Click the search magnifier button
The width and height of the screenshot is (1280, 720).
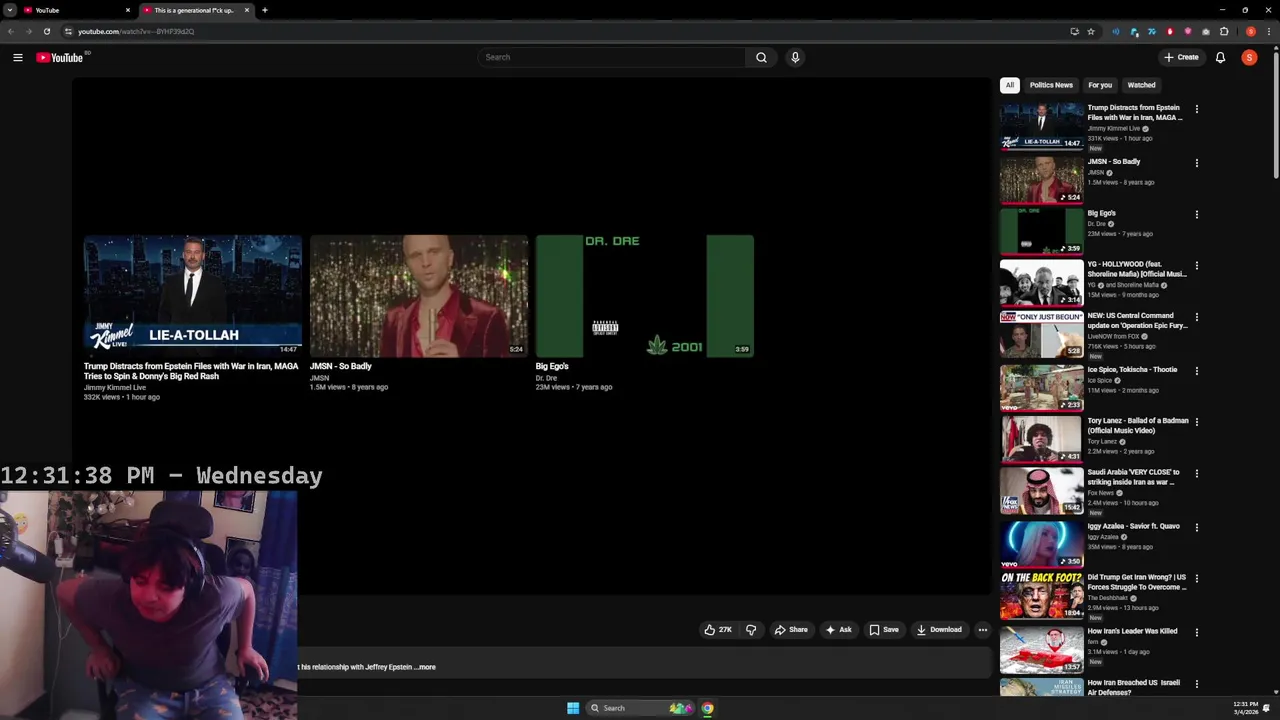(761, 57)
